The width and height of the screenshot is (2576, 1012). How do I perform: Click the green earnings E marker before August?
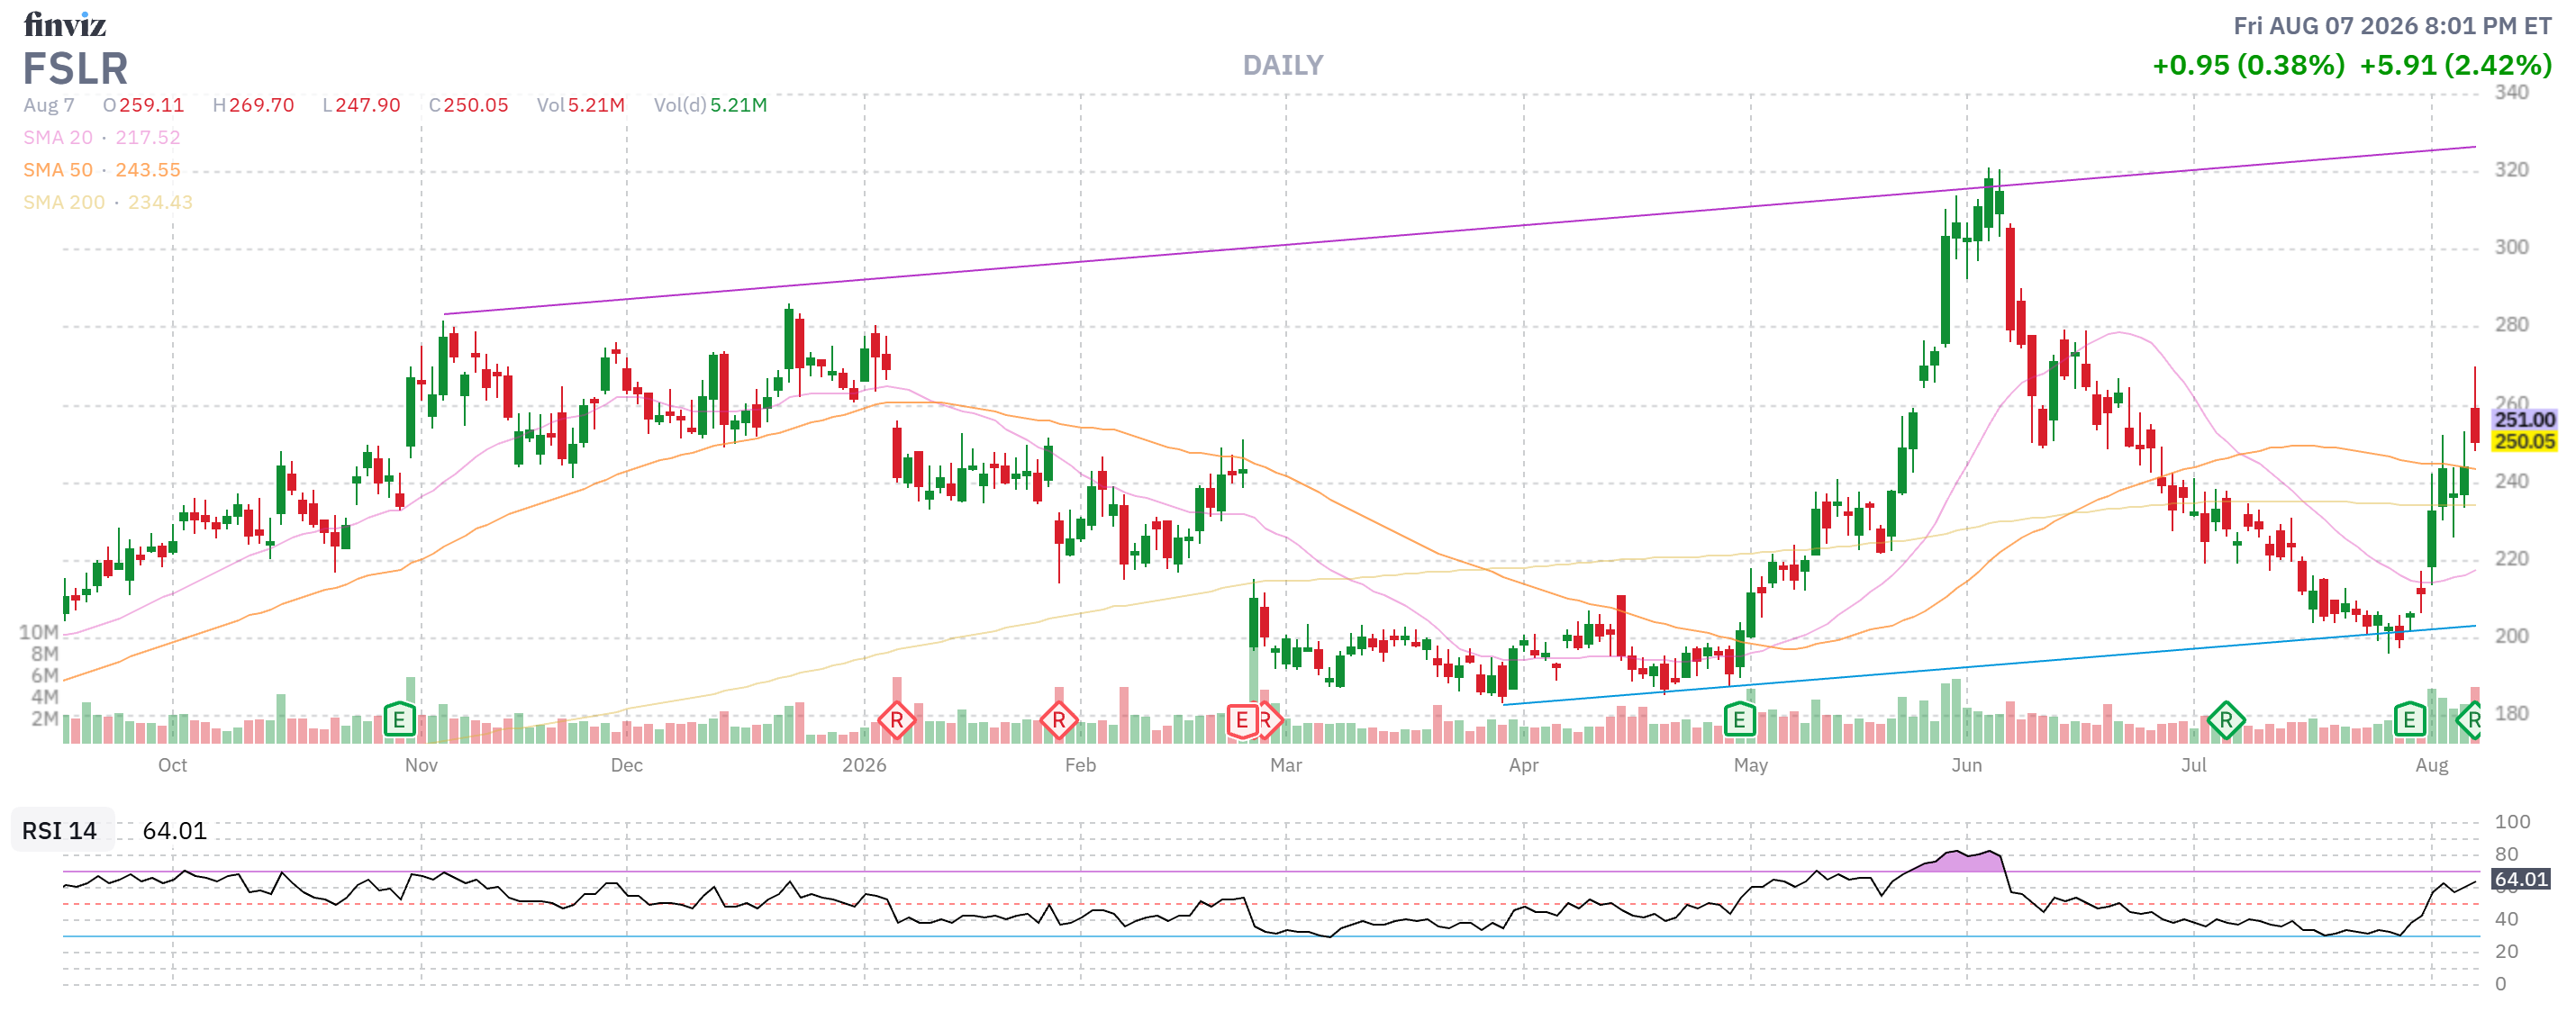pyautogui.click(x=2409, y=719)
